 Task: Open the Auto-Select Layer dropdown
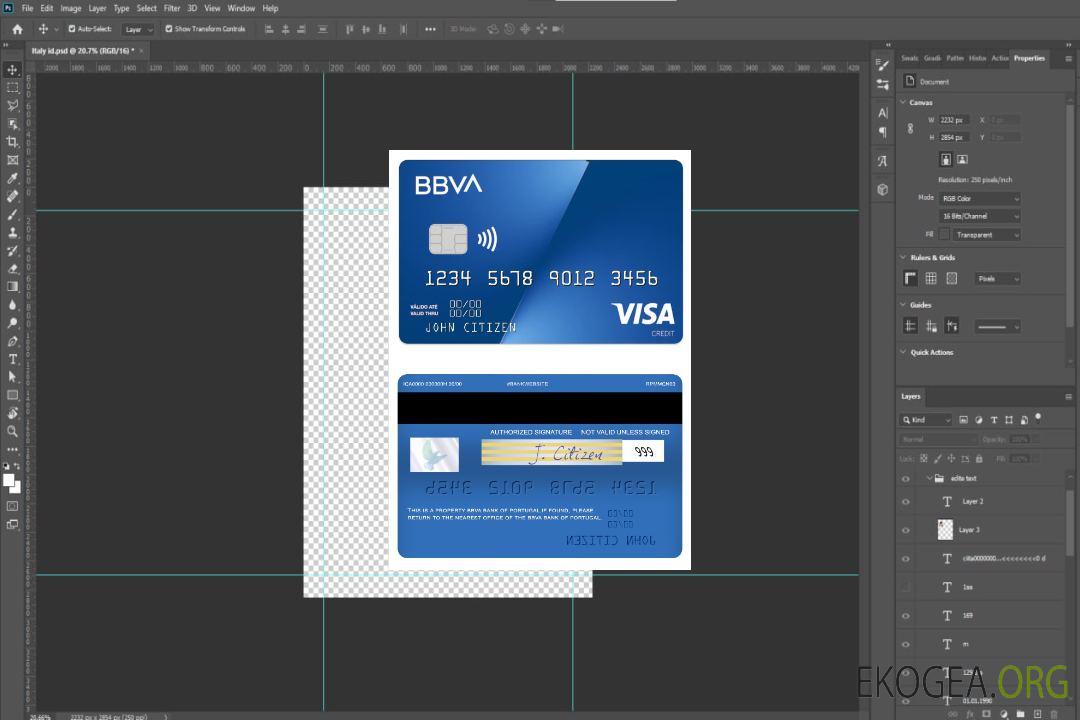[x=138, y=30]
